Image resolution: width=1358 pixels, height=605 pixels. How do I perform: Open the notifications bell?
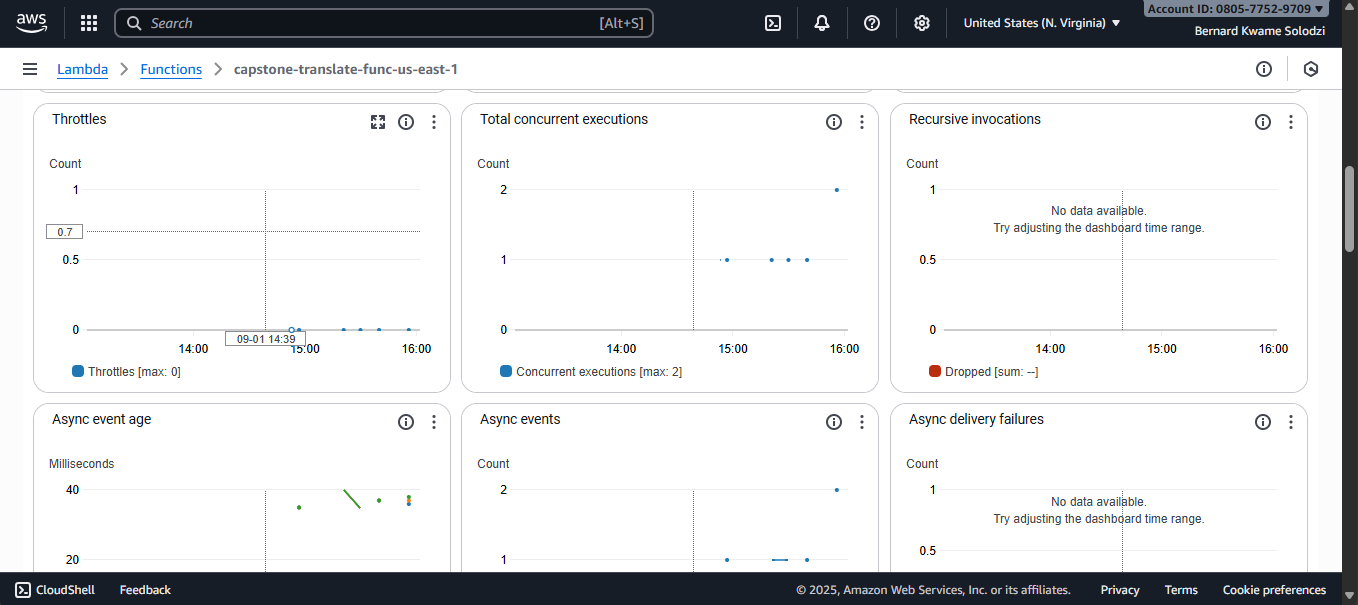pos(822,23)
